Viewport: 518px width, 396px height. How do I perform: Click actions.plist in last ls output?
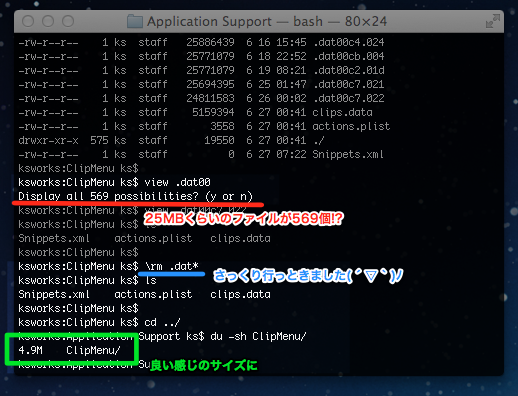pyautogui.click(x=153, y=294)
